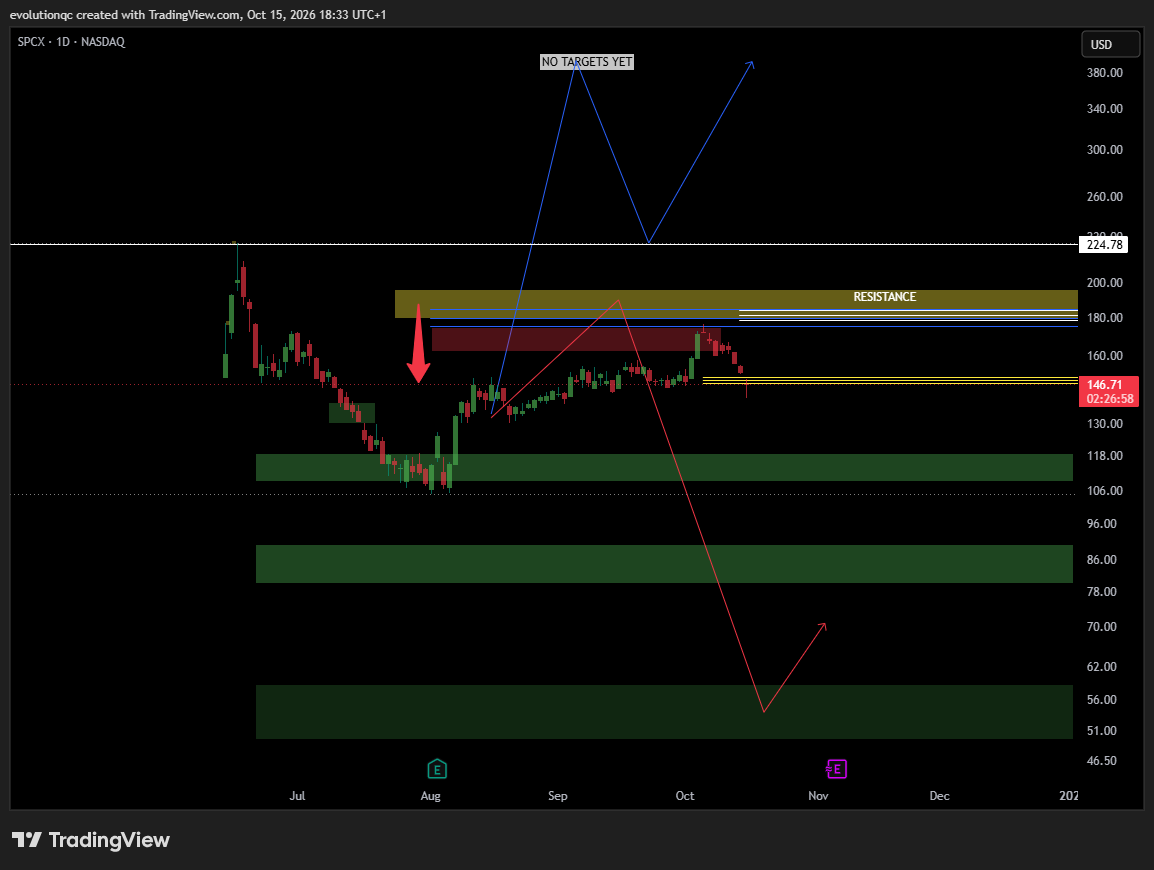
Task: Click the 160.00 price axis label
Action: click(x=1105, y=356)
